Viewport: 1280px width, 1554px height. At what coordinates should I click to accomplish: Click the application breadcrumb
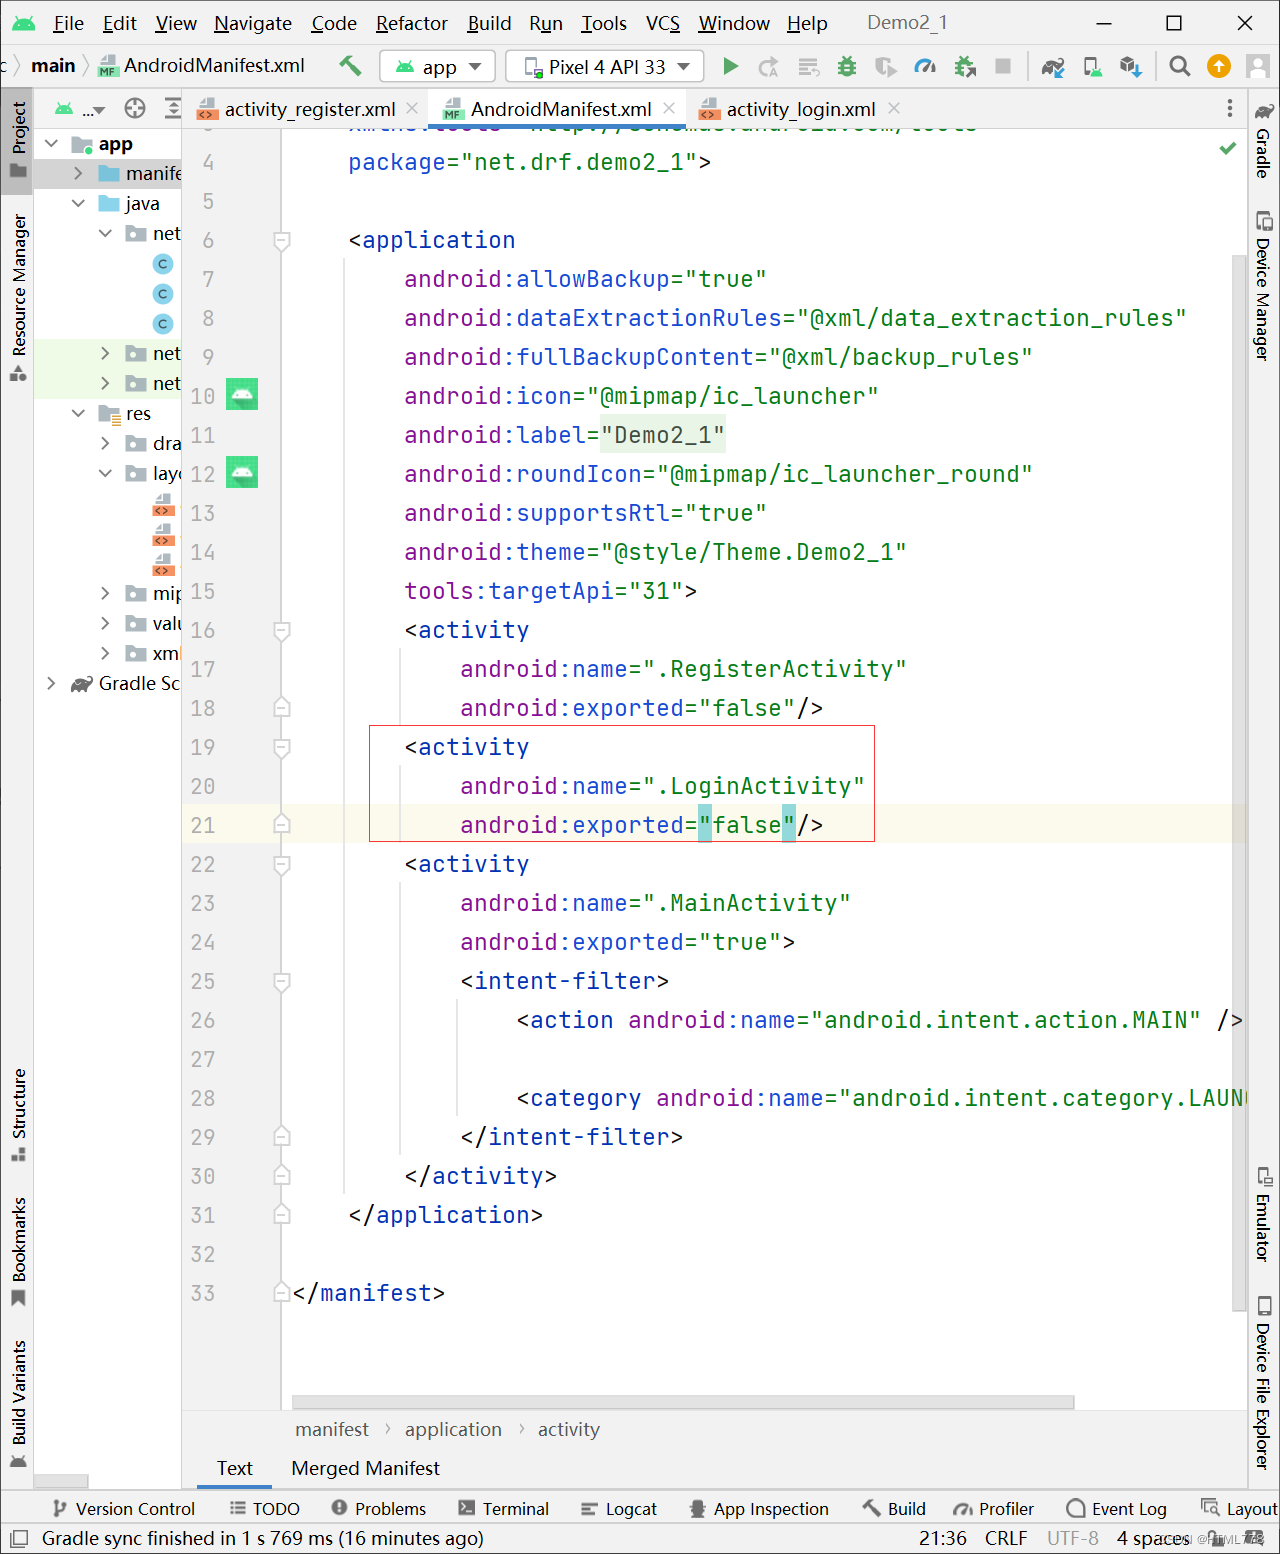pyautogui.click(x=453, y=1430)
